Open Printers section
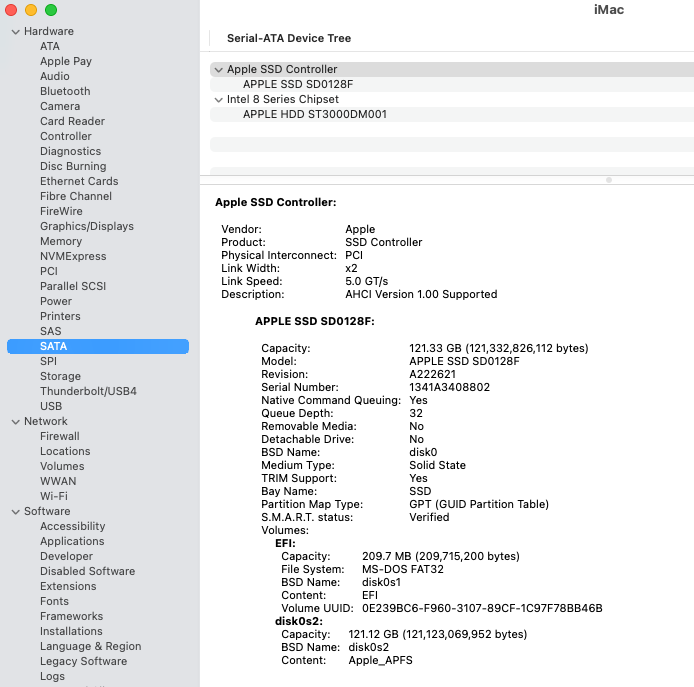Viewport: 694px width, 687px height. (x=60, y=316)
